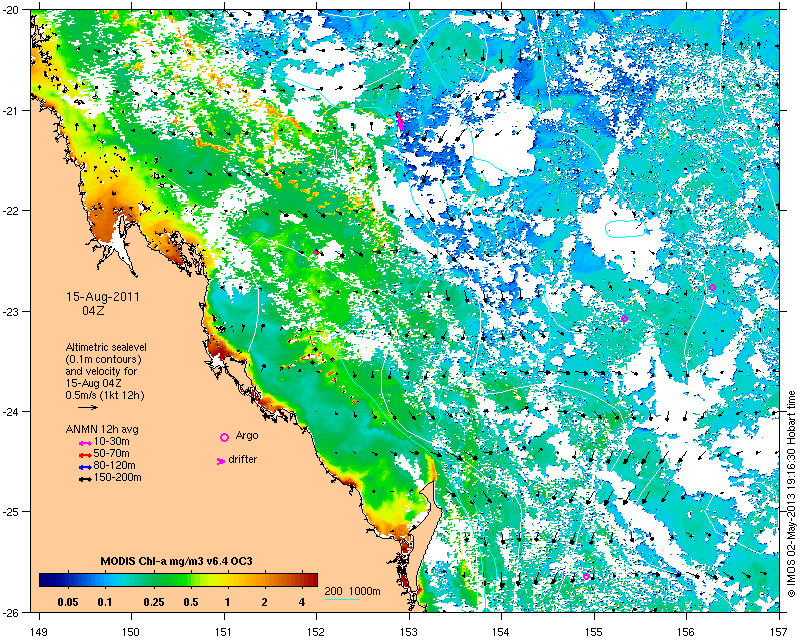This screenshot has width=800, height=640.
Task: Click the 'ANMN 12h avg' heading
Action: (x=102, y=429)
